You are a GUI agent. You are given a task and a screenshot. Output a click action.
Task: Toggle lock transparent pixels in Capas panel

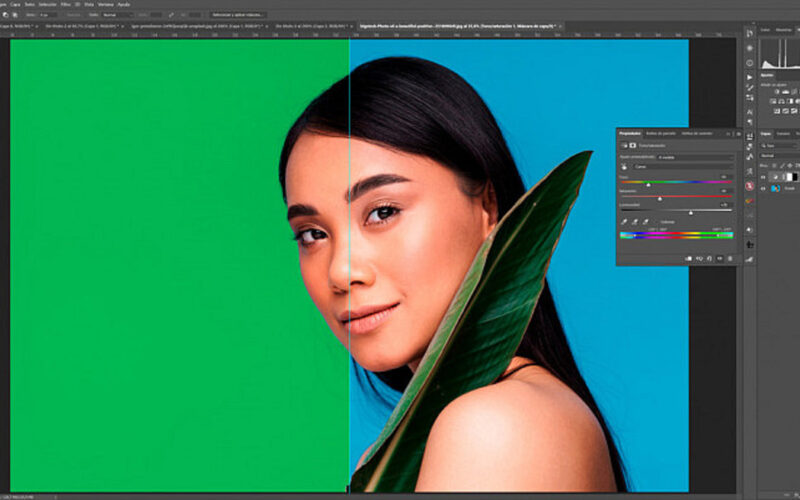(x=774, y=165)
